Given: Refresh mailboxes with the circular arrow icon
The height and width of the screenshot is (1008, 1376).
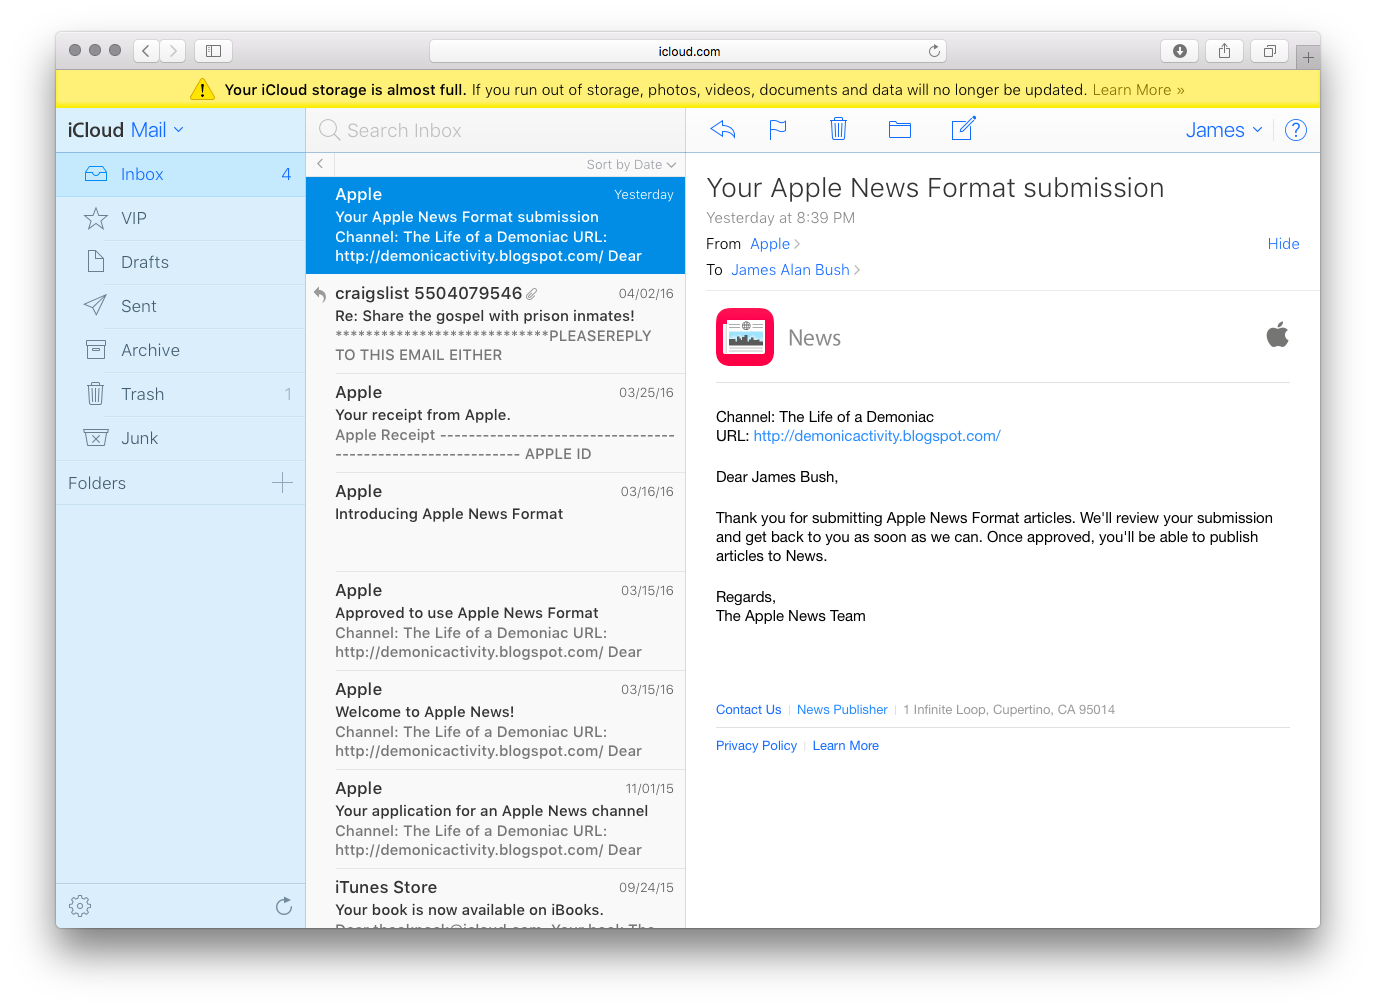Looking at the screenshot, I should pos(284,906).
